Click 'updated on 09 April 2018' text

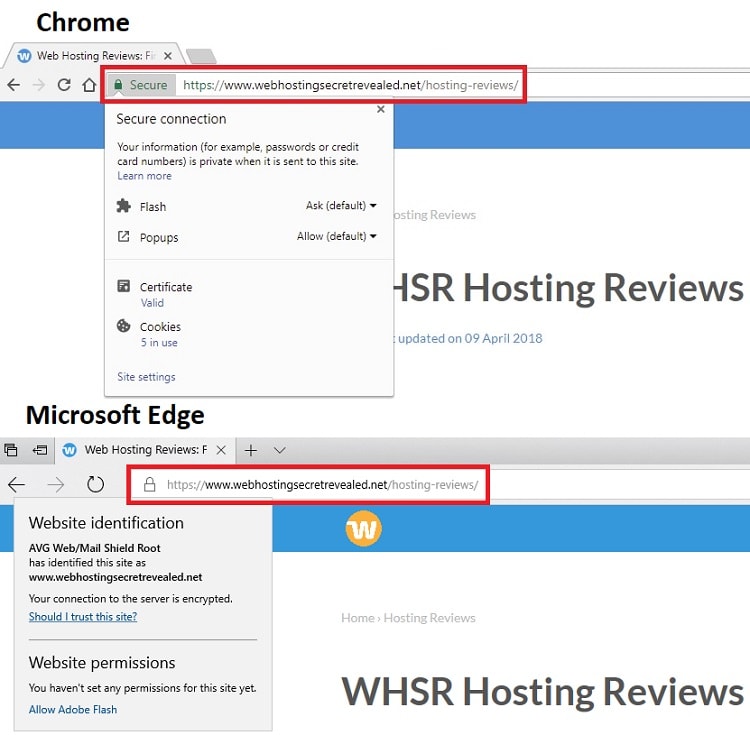click(470, 339)
